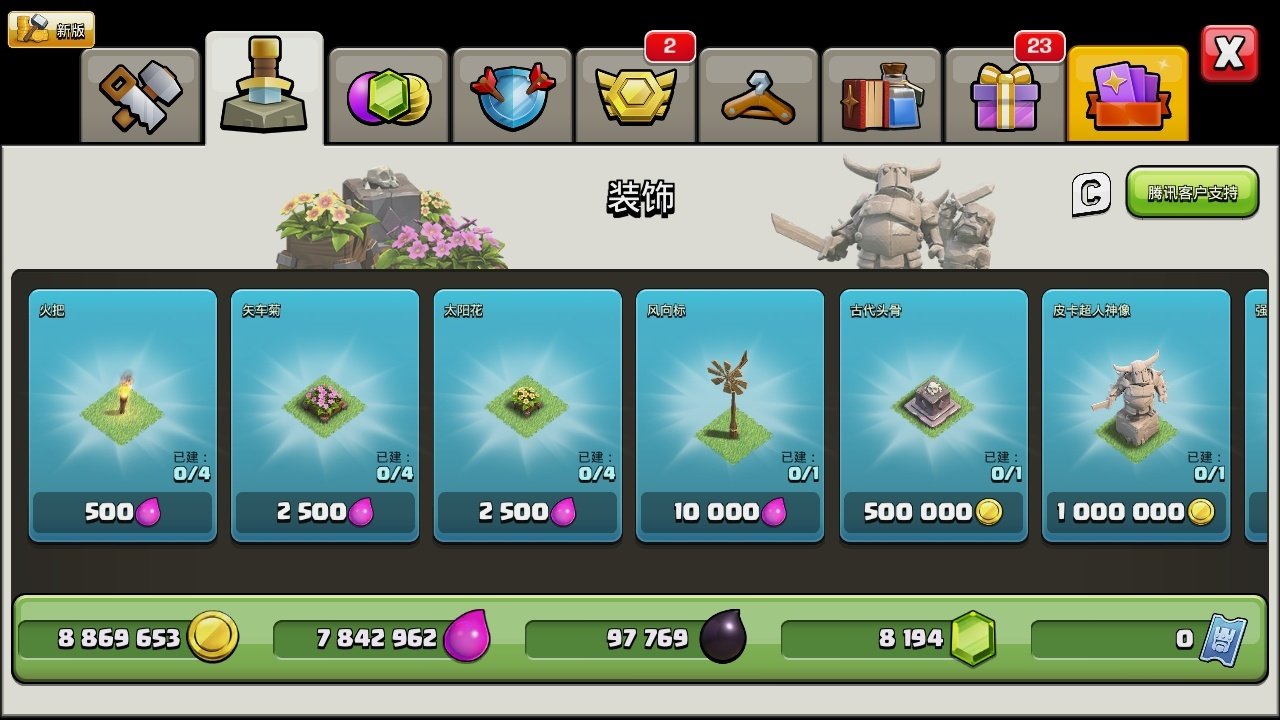Click the 腾讯客户支持 green button

coord(1192,192)
